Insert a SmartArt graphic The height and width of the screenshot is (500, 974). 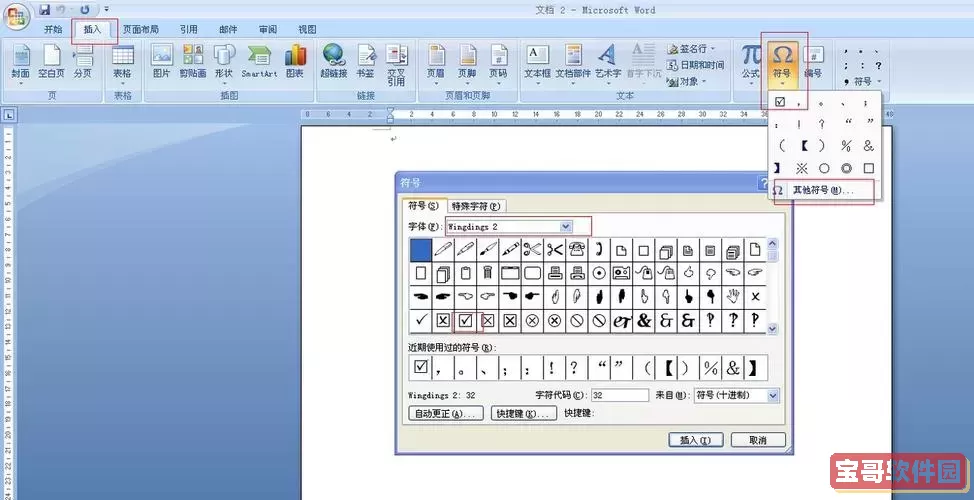click(259, 63)
